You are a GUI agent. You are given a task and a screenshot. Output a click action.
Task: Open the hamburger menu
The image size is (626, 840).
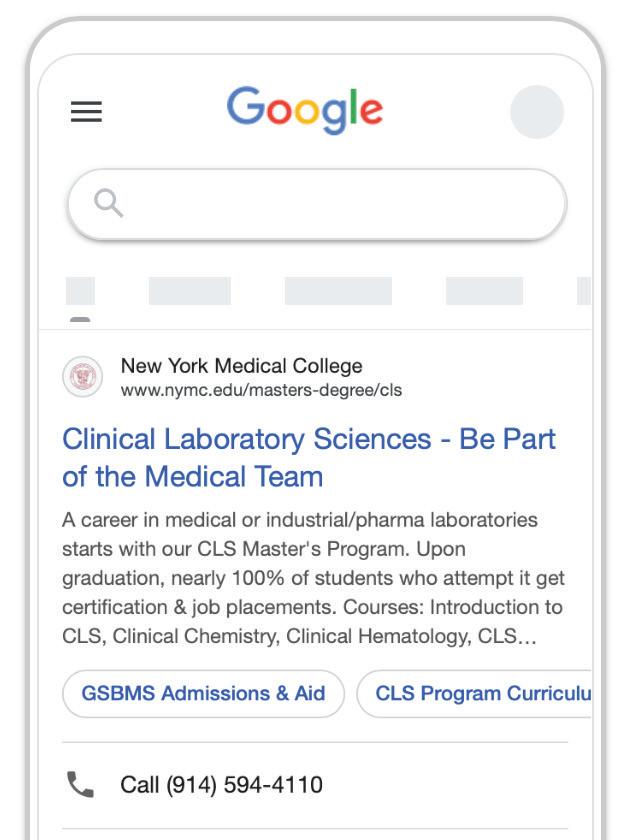pos(86,111)
